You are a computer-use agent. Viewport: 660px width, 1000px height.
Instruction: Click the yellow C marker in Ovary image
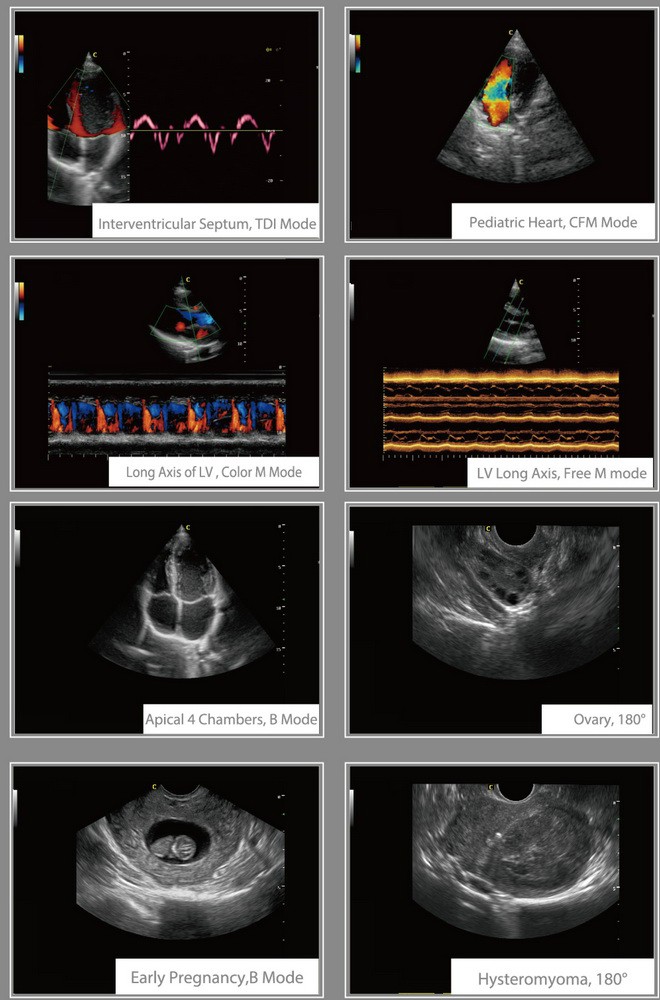[x=487, y=528]
